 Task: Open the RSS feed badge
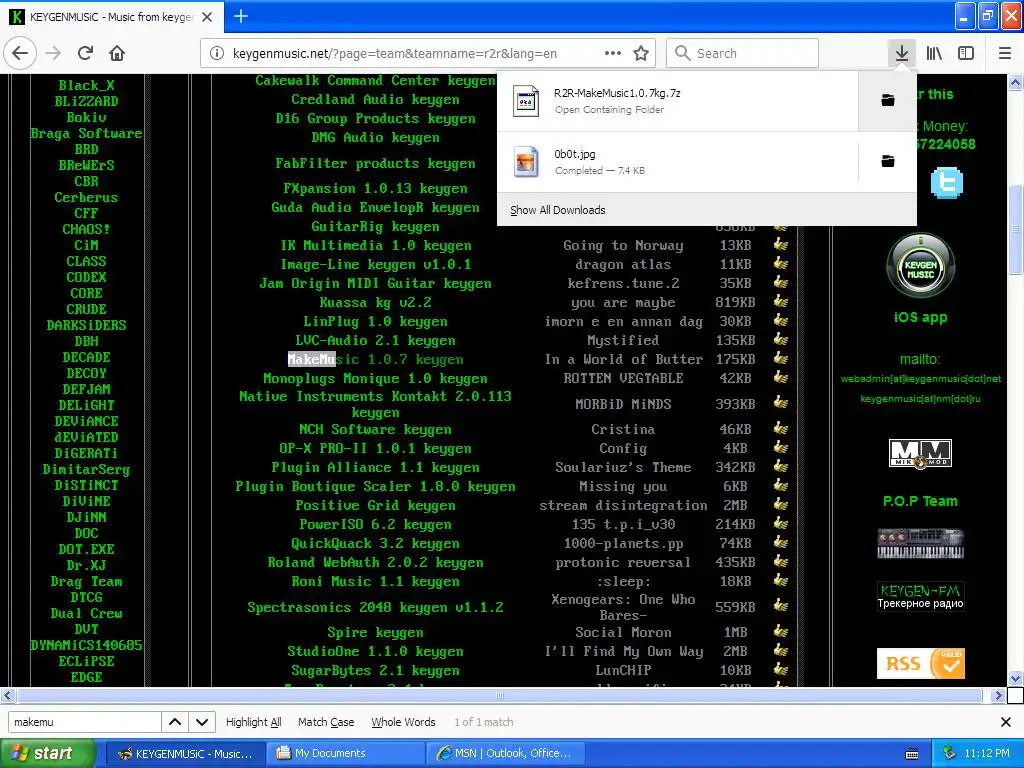click(x=920, y=663)
